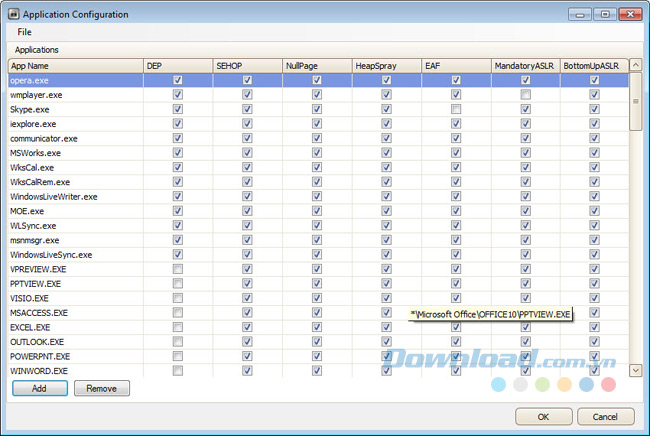The width and height of the screenshot is (650, 436).
Task: Select the MSACCESS.EXE row
Action: pyautogui.click(x=318, y=312)
